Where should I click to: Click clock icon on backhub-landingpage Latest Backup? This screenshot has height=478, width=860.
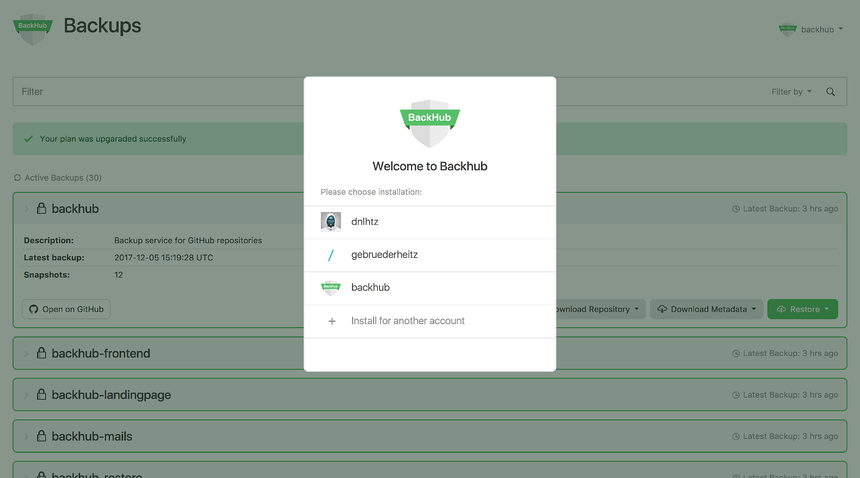point(736,395)
